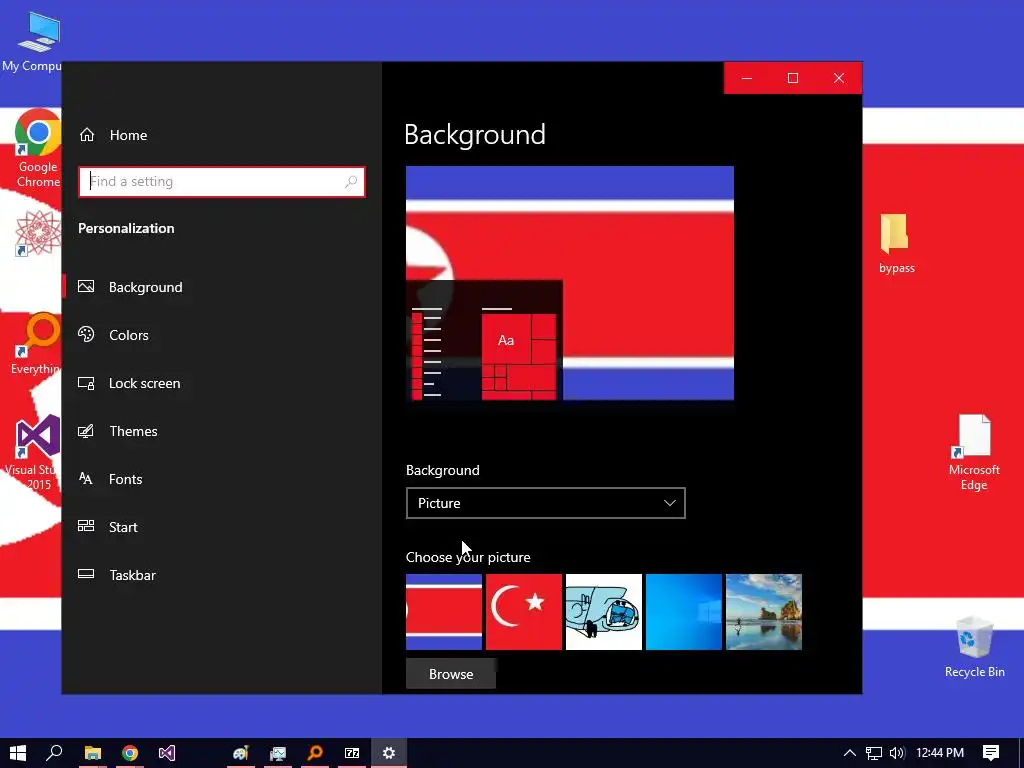The image size is (1024, 768).
Task: Click the Taskbar icon in the sidebar
Action: 86,574
